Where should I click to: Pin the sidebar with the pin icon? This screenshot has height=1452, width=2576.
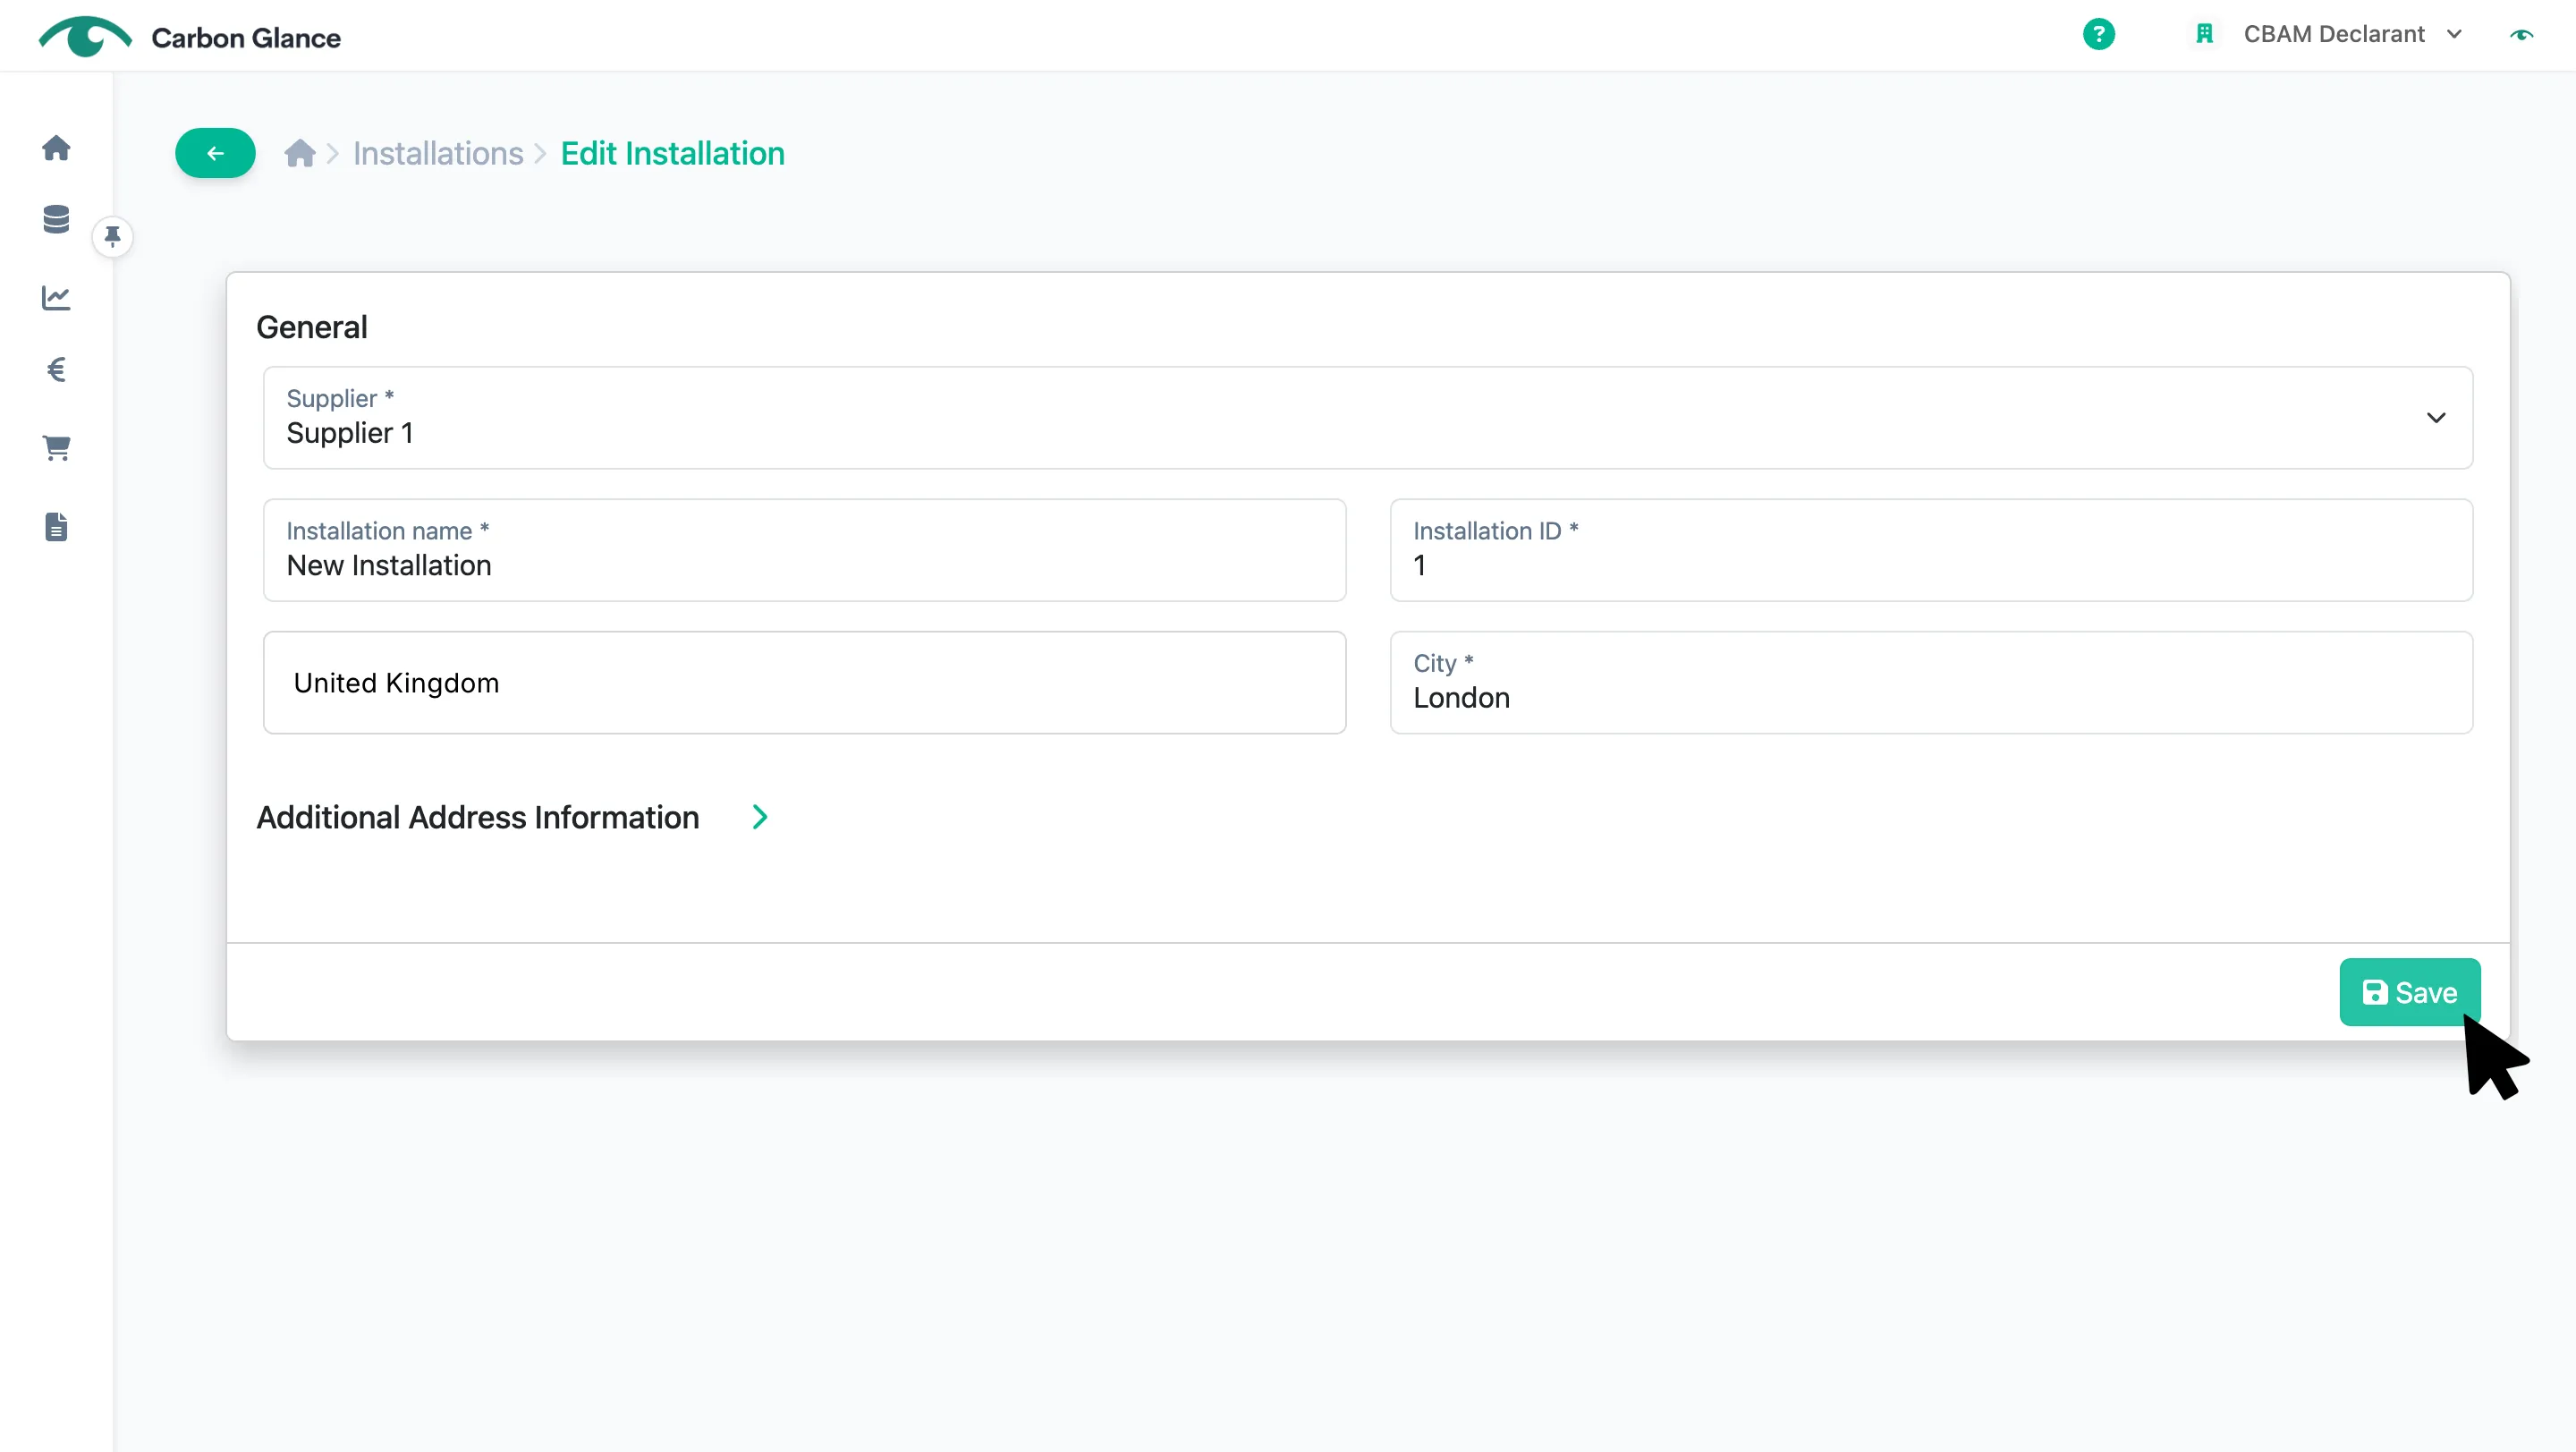pos(112,237)
